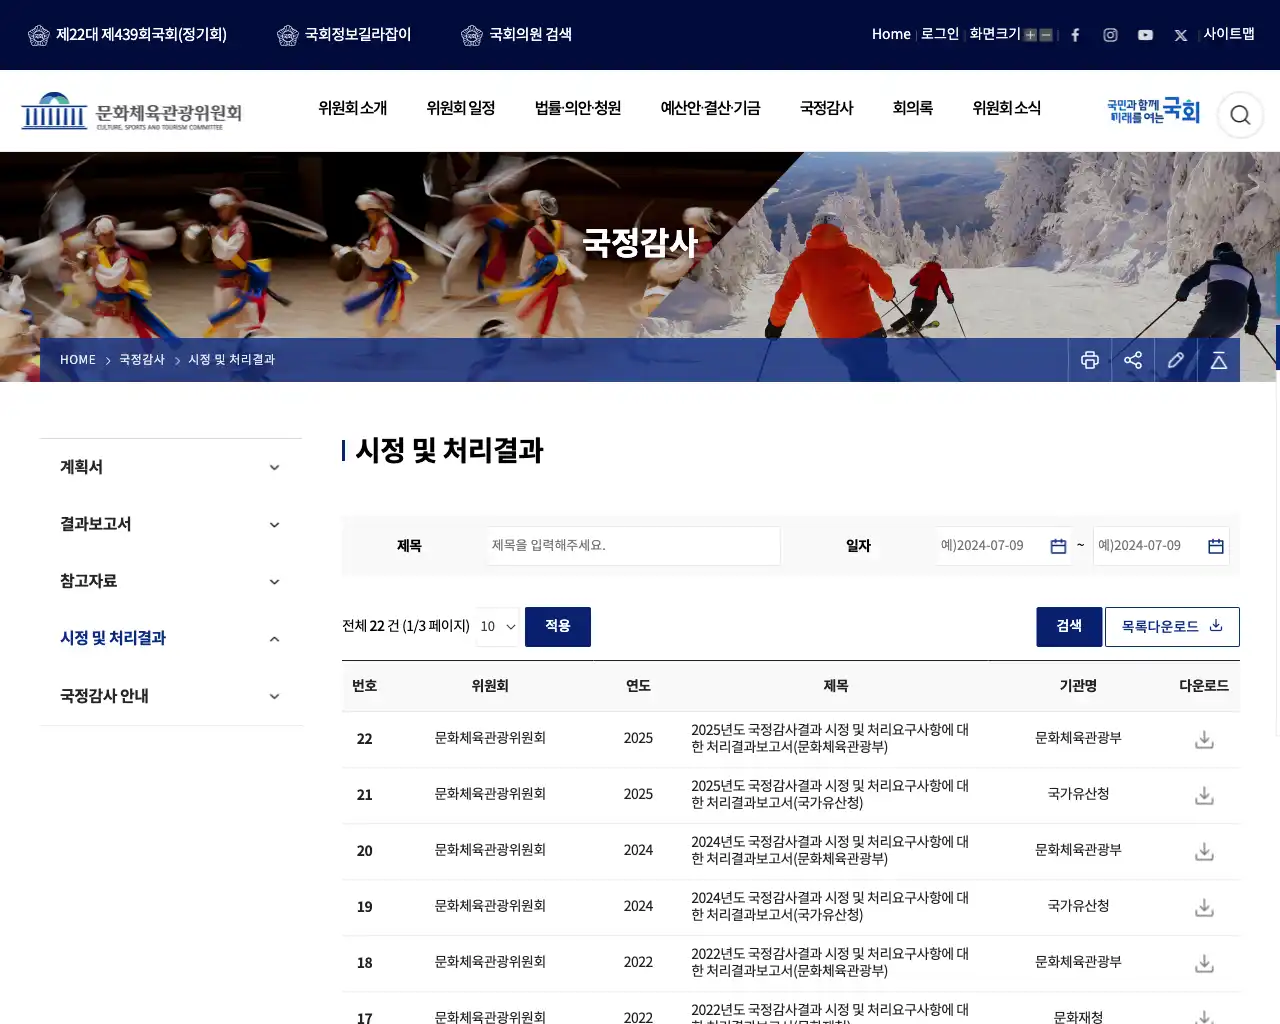Download file for row 21

click(1204, 795)
